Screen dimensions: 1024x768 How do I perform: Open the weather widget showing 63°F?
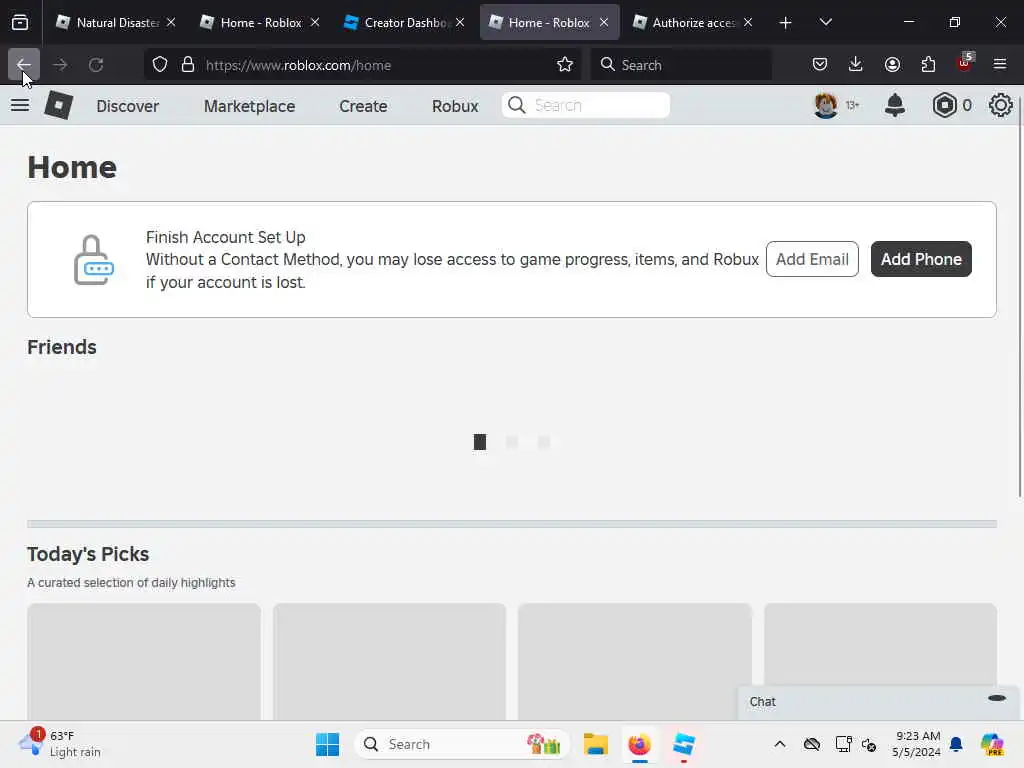[x=60, y=743]
